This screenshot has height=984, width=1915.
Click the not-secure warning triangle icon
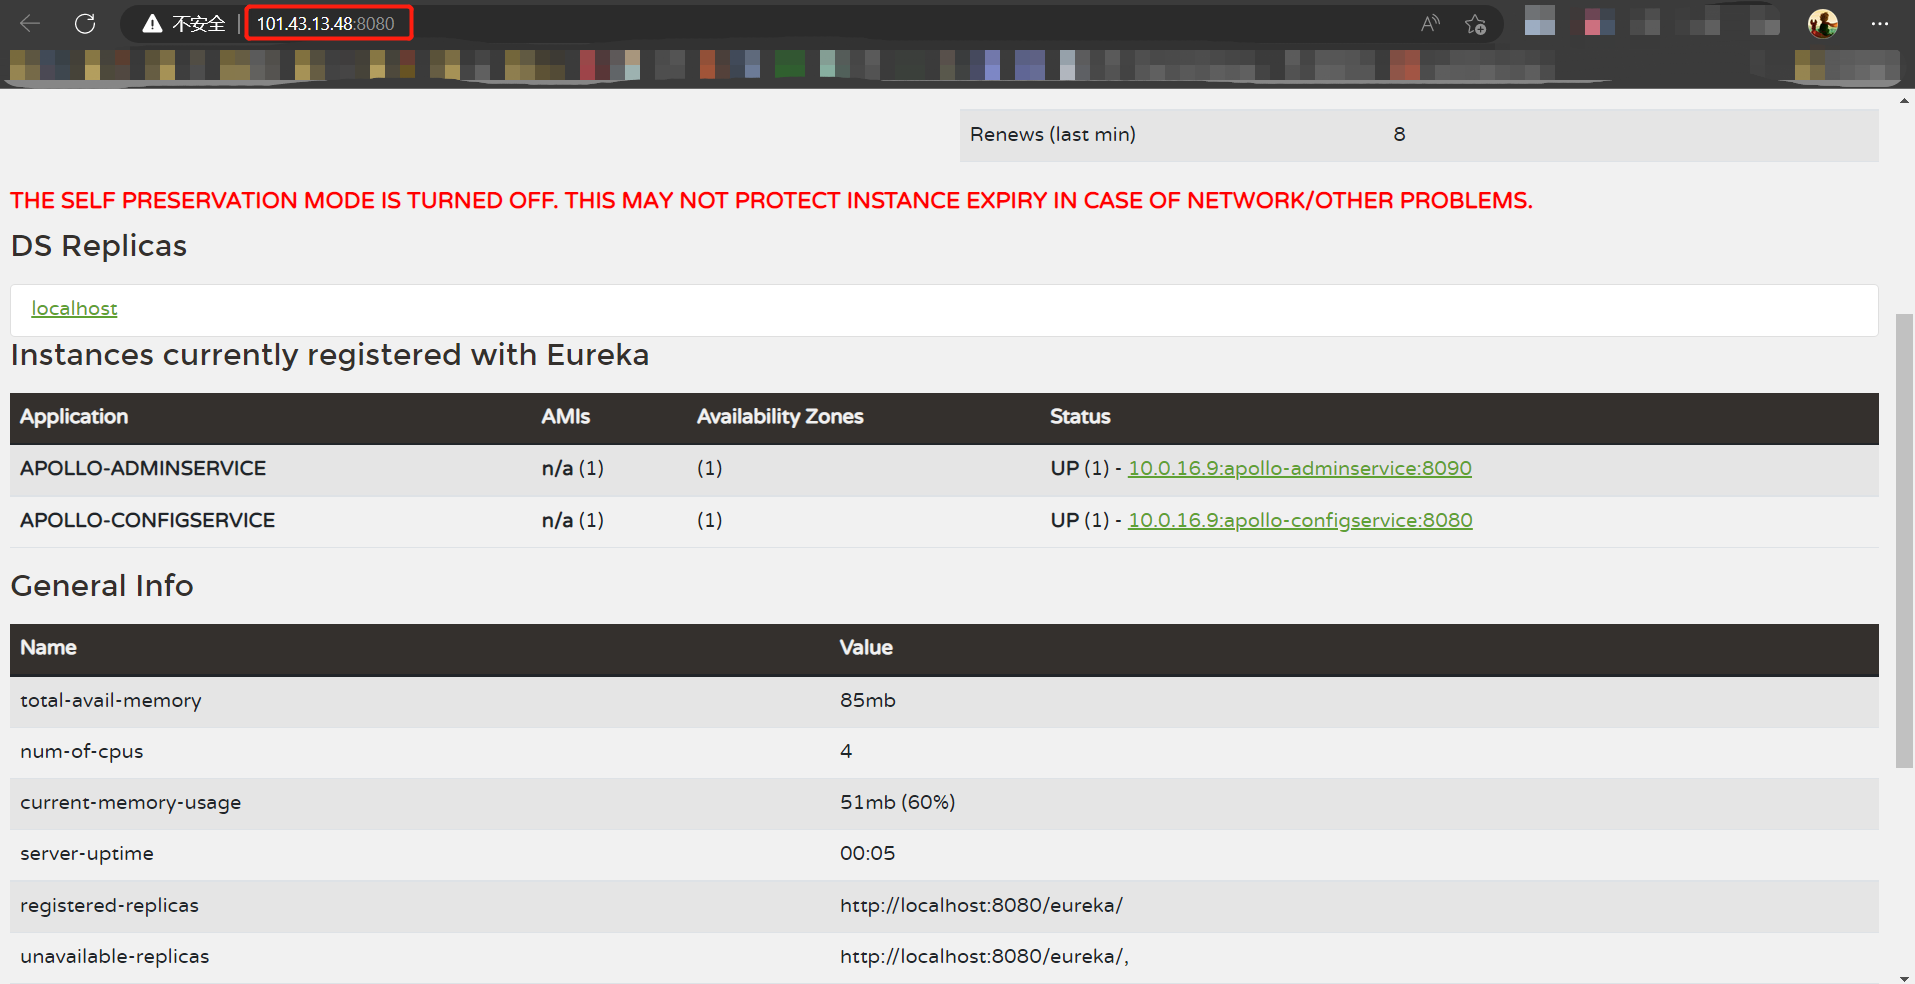pyautogui.click(x=152, y=24)
